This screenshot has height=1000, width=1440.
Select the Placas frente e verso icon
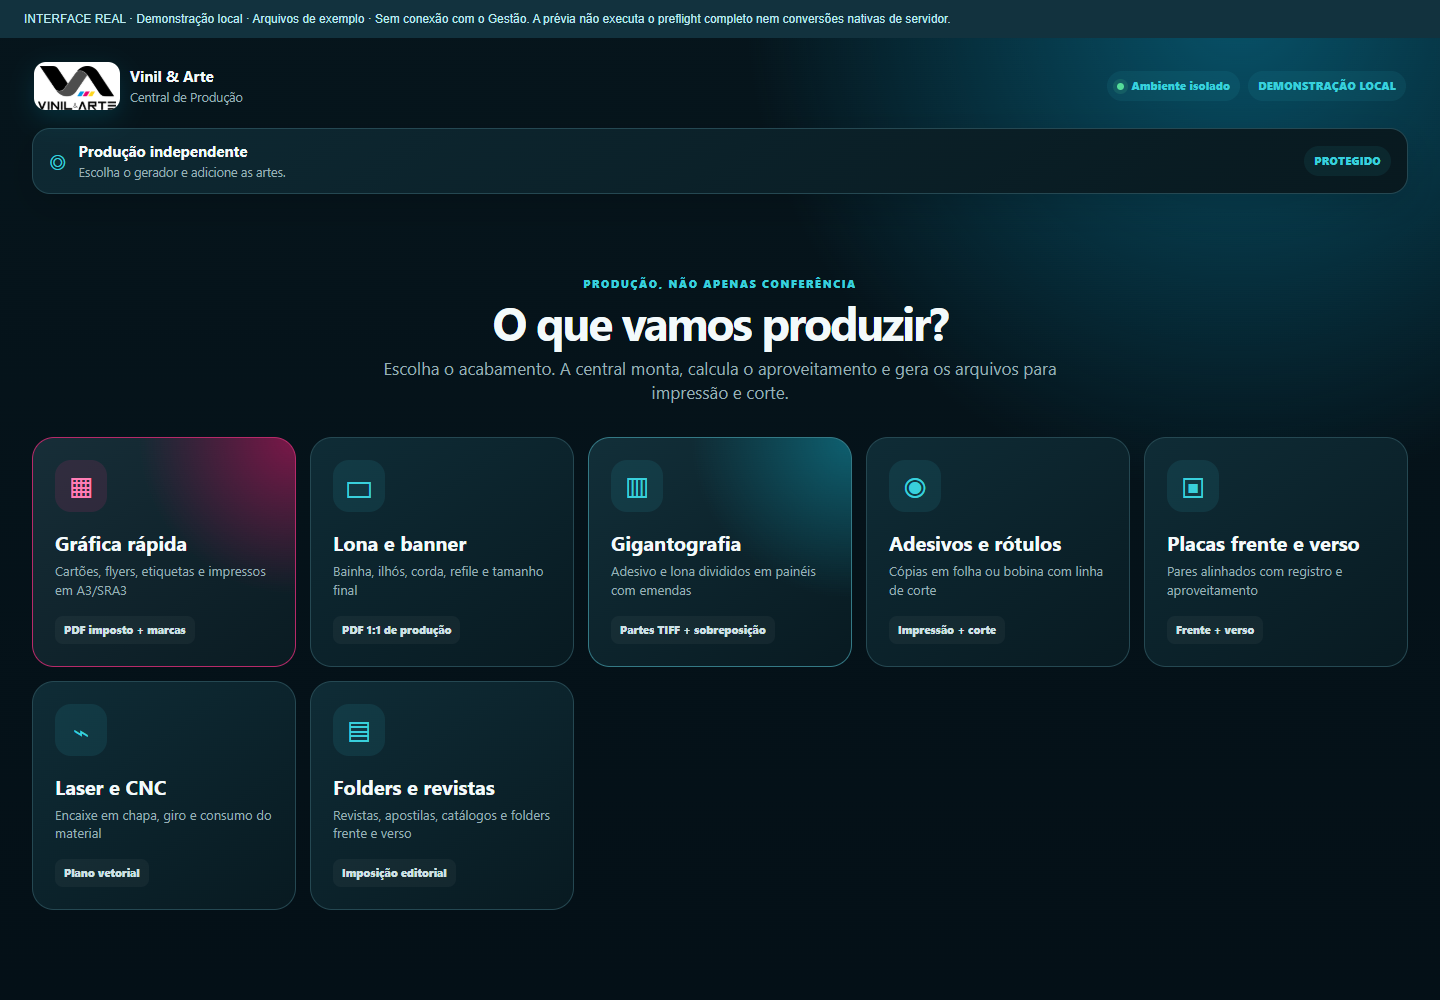[1193, 487]
